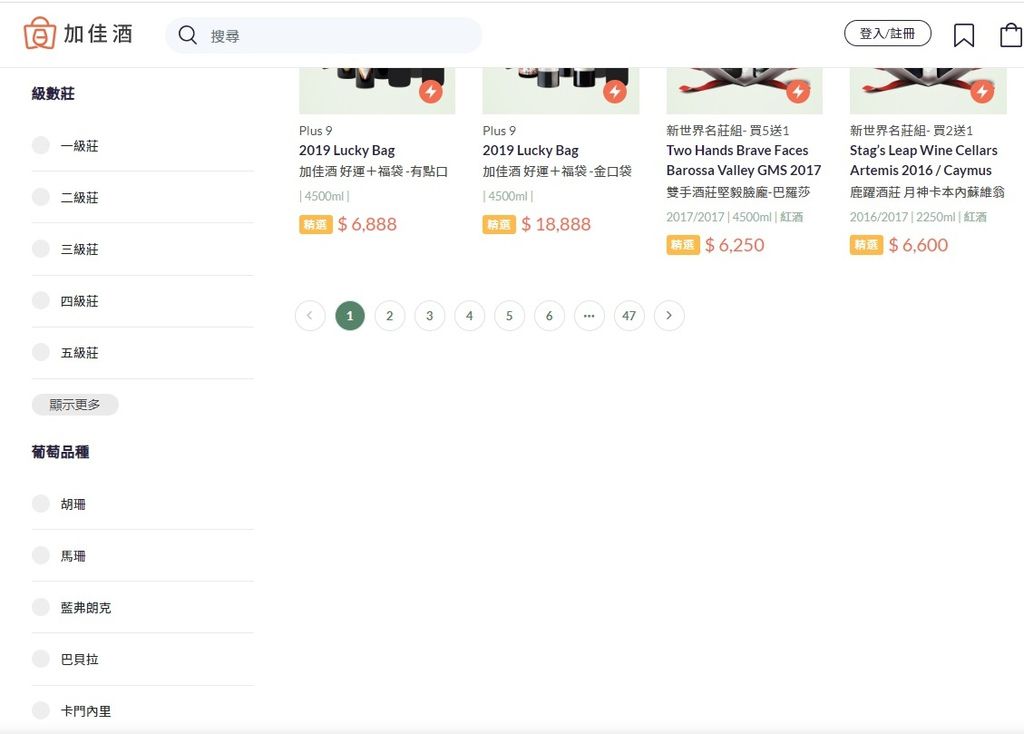This screenshot has height=734, width=1024.
Task: Open 2019 Lucky Bag 金口袋 product title
Action: 530,150
